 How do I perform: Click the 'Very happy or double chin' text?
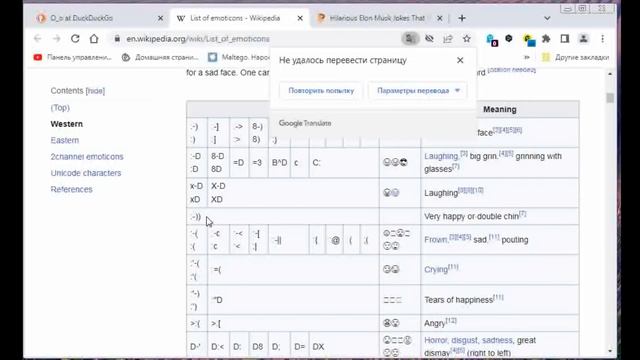[x=471, y=216]
